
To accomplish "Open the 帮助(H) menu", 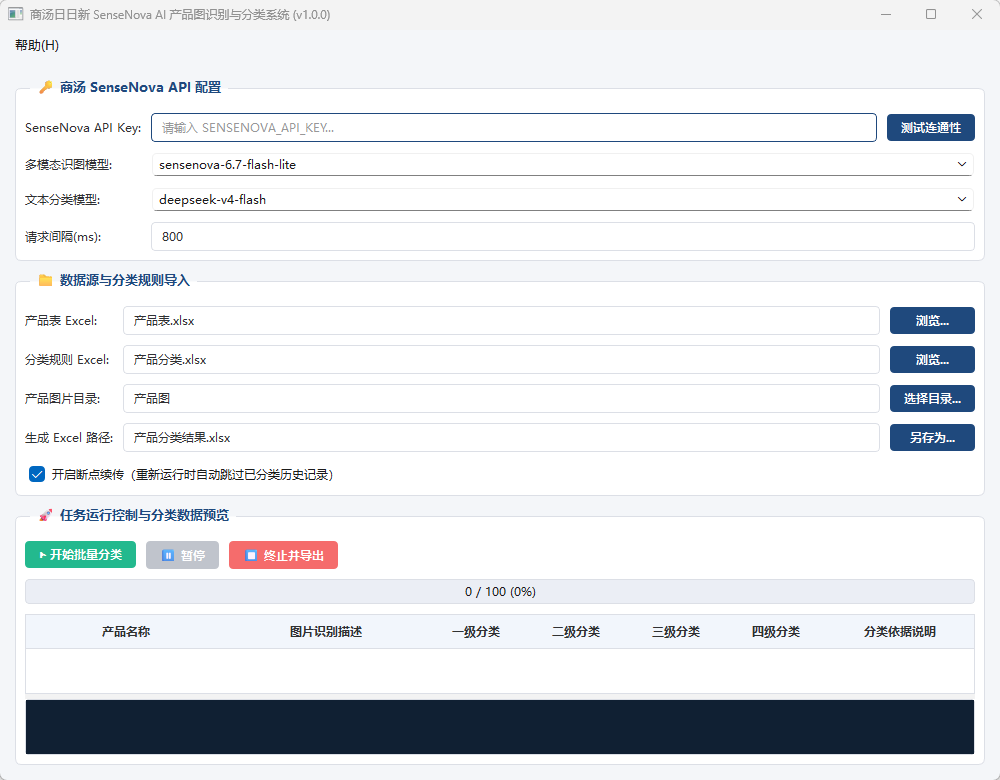I will pos(37,45).
